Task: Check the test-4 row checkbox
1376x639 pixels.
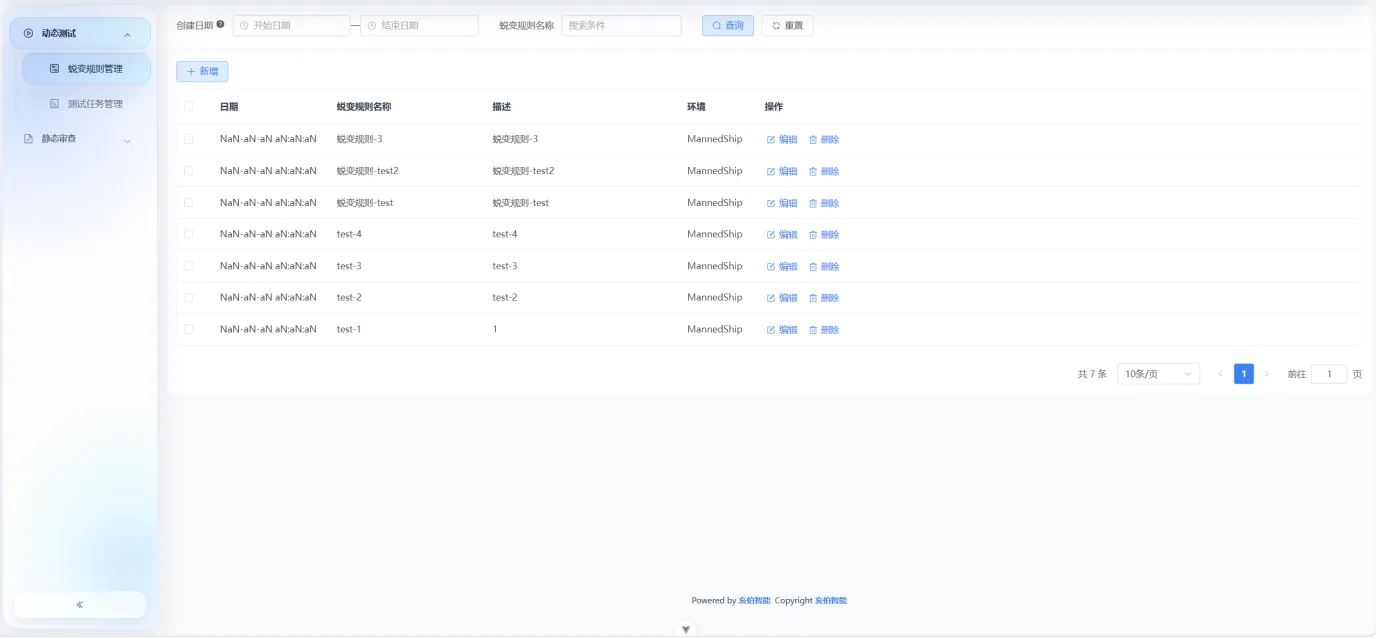Action: 188,234
